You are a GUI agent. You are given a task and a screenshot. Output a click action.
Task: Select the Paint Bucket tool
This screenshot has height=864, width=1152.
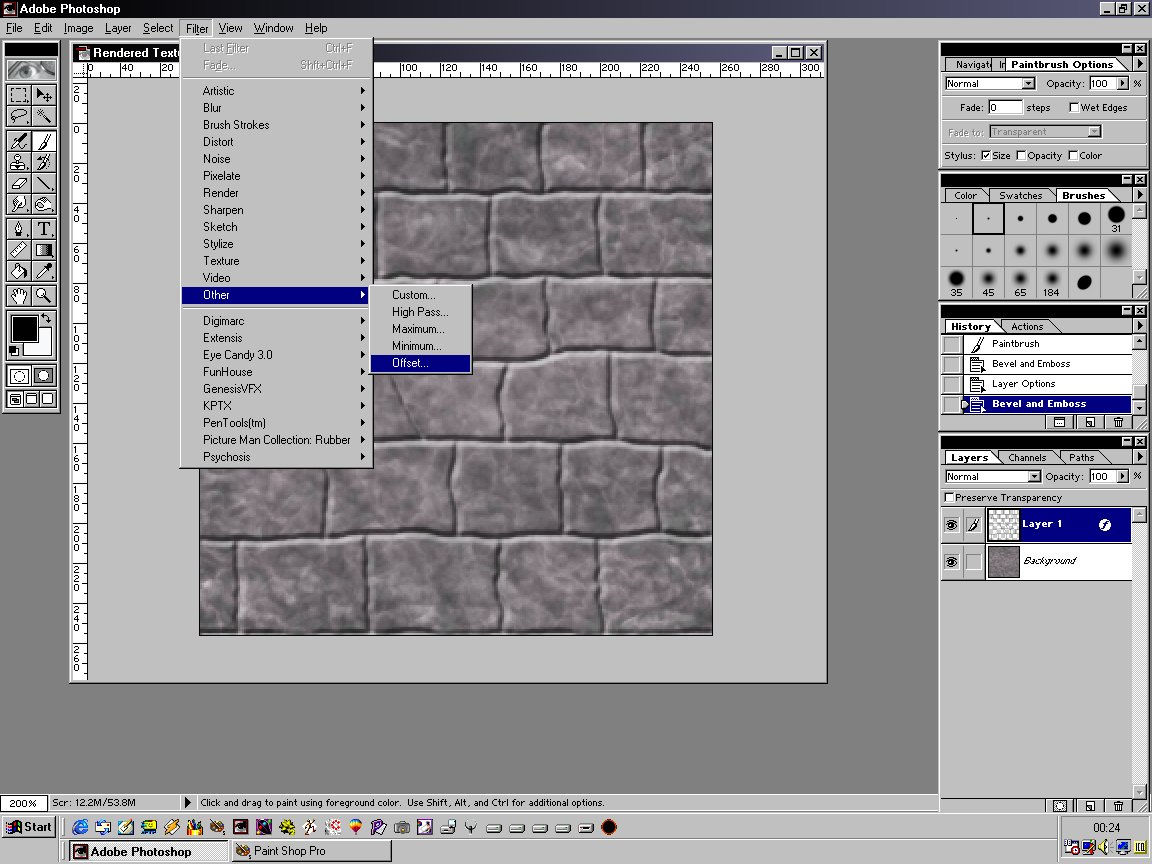(19, 271)
